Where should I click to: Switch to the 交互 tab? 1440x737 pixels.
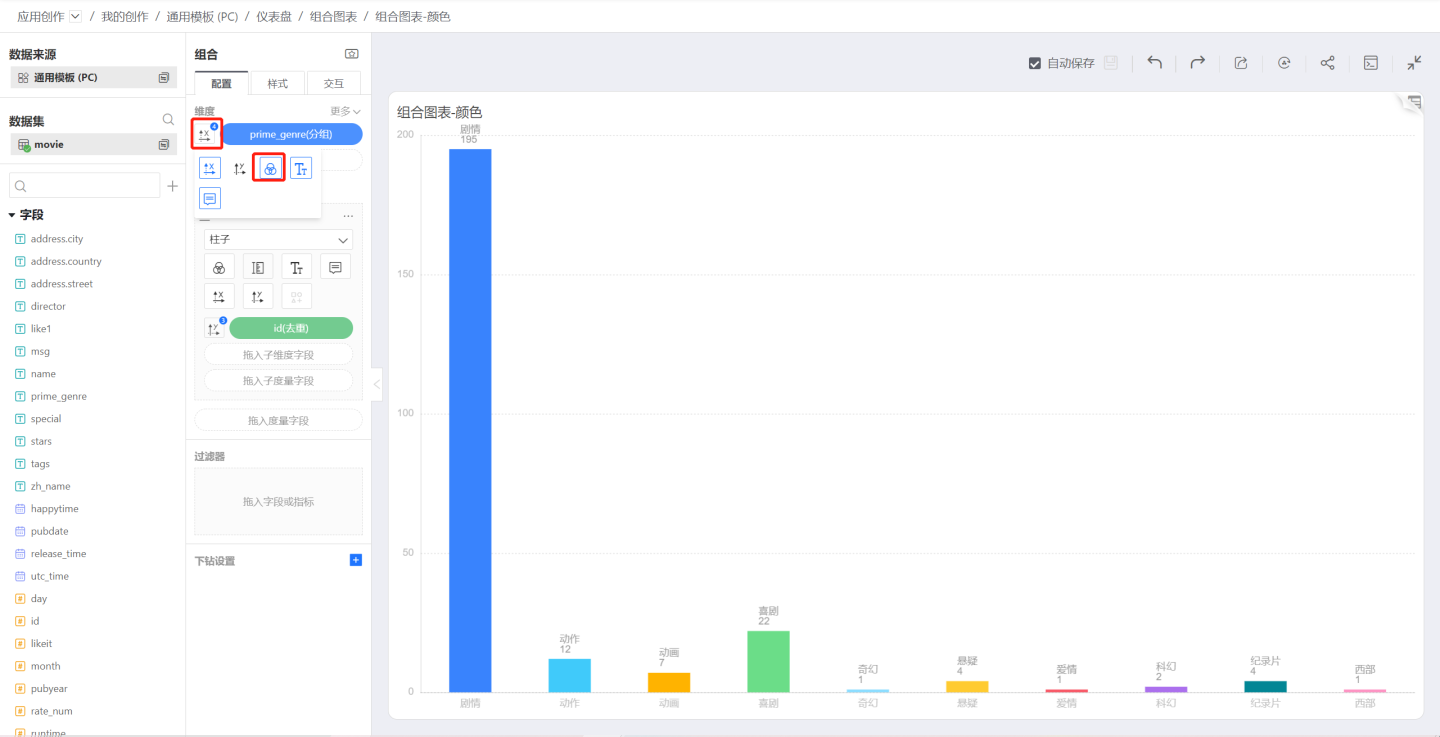click(333, 84)
